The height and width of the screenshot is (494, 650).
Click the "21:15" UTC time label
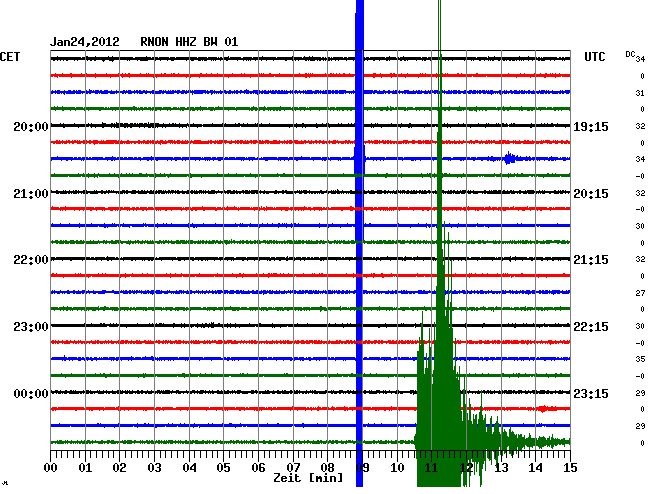[x=591, y=260]
